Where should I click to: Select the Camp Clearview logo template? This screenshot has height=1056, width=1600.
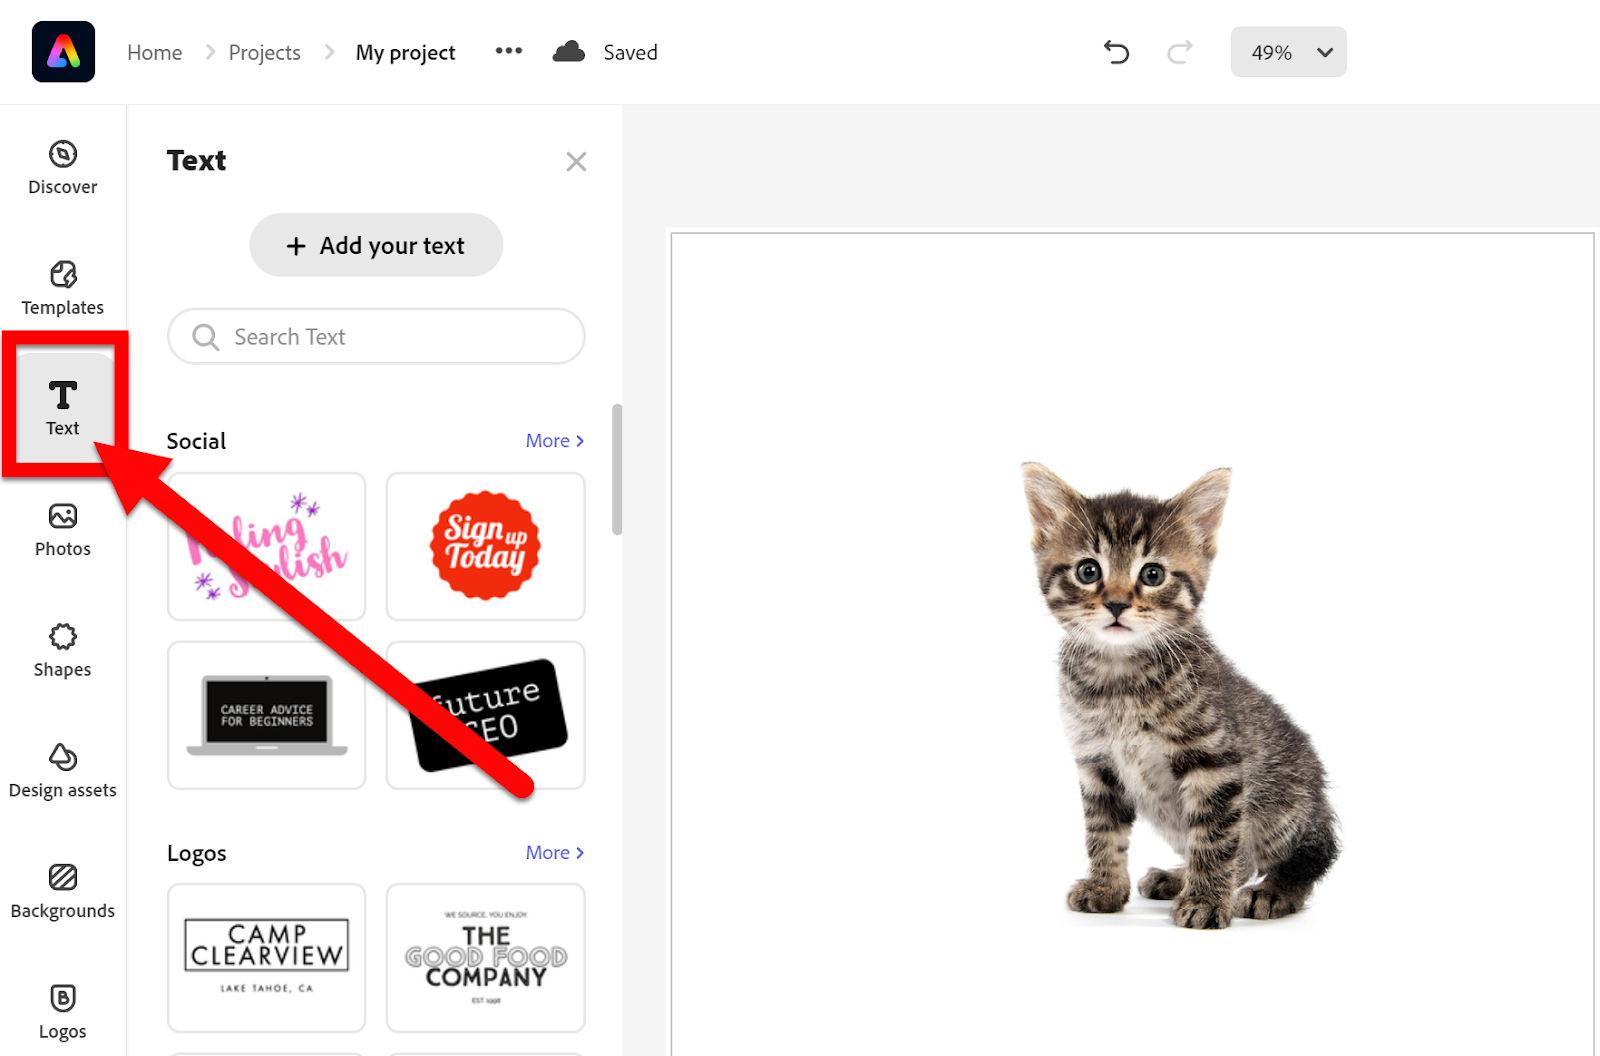(x=267, y=957)
